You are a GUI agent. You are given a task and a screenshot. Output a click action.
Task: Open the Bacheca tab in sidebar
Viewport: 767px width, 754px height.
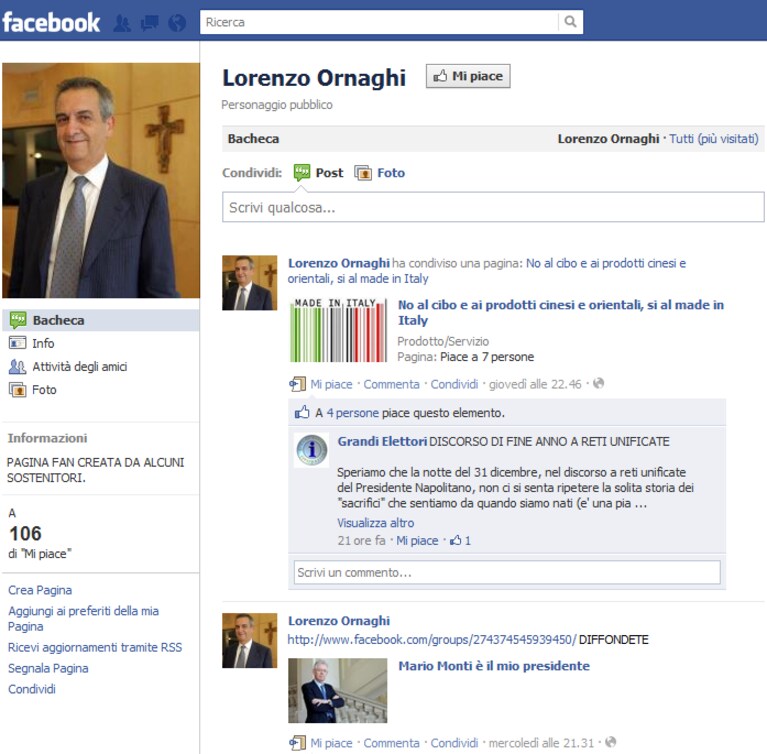coord(101,320)
